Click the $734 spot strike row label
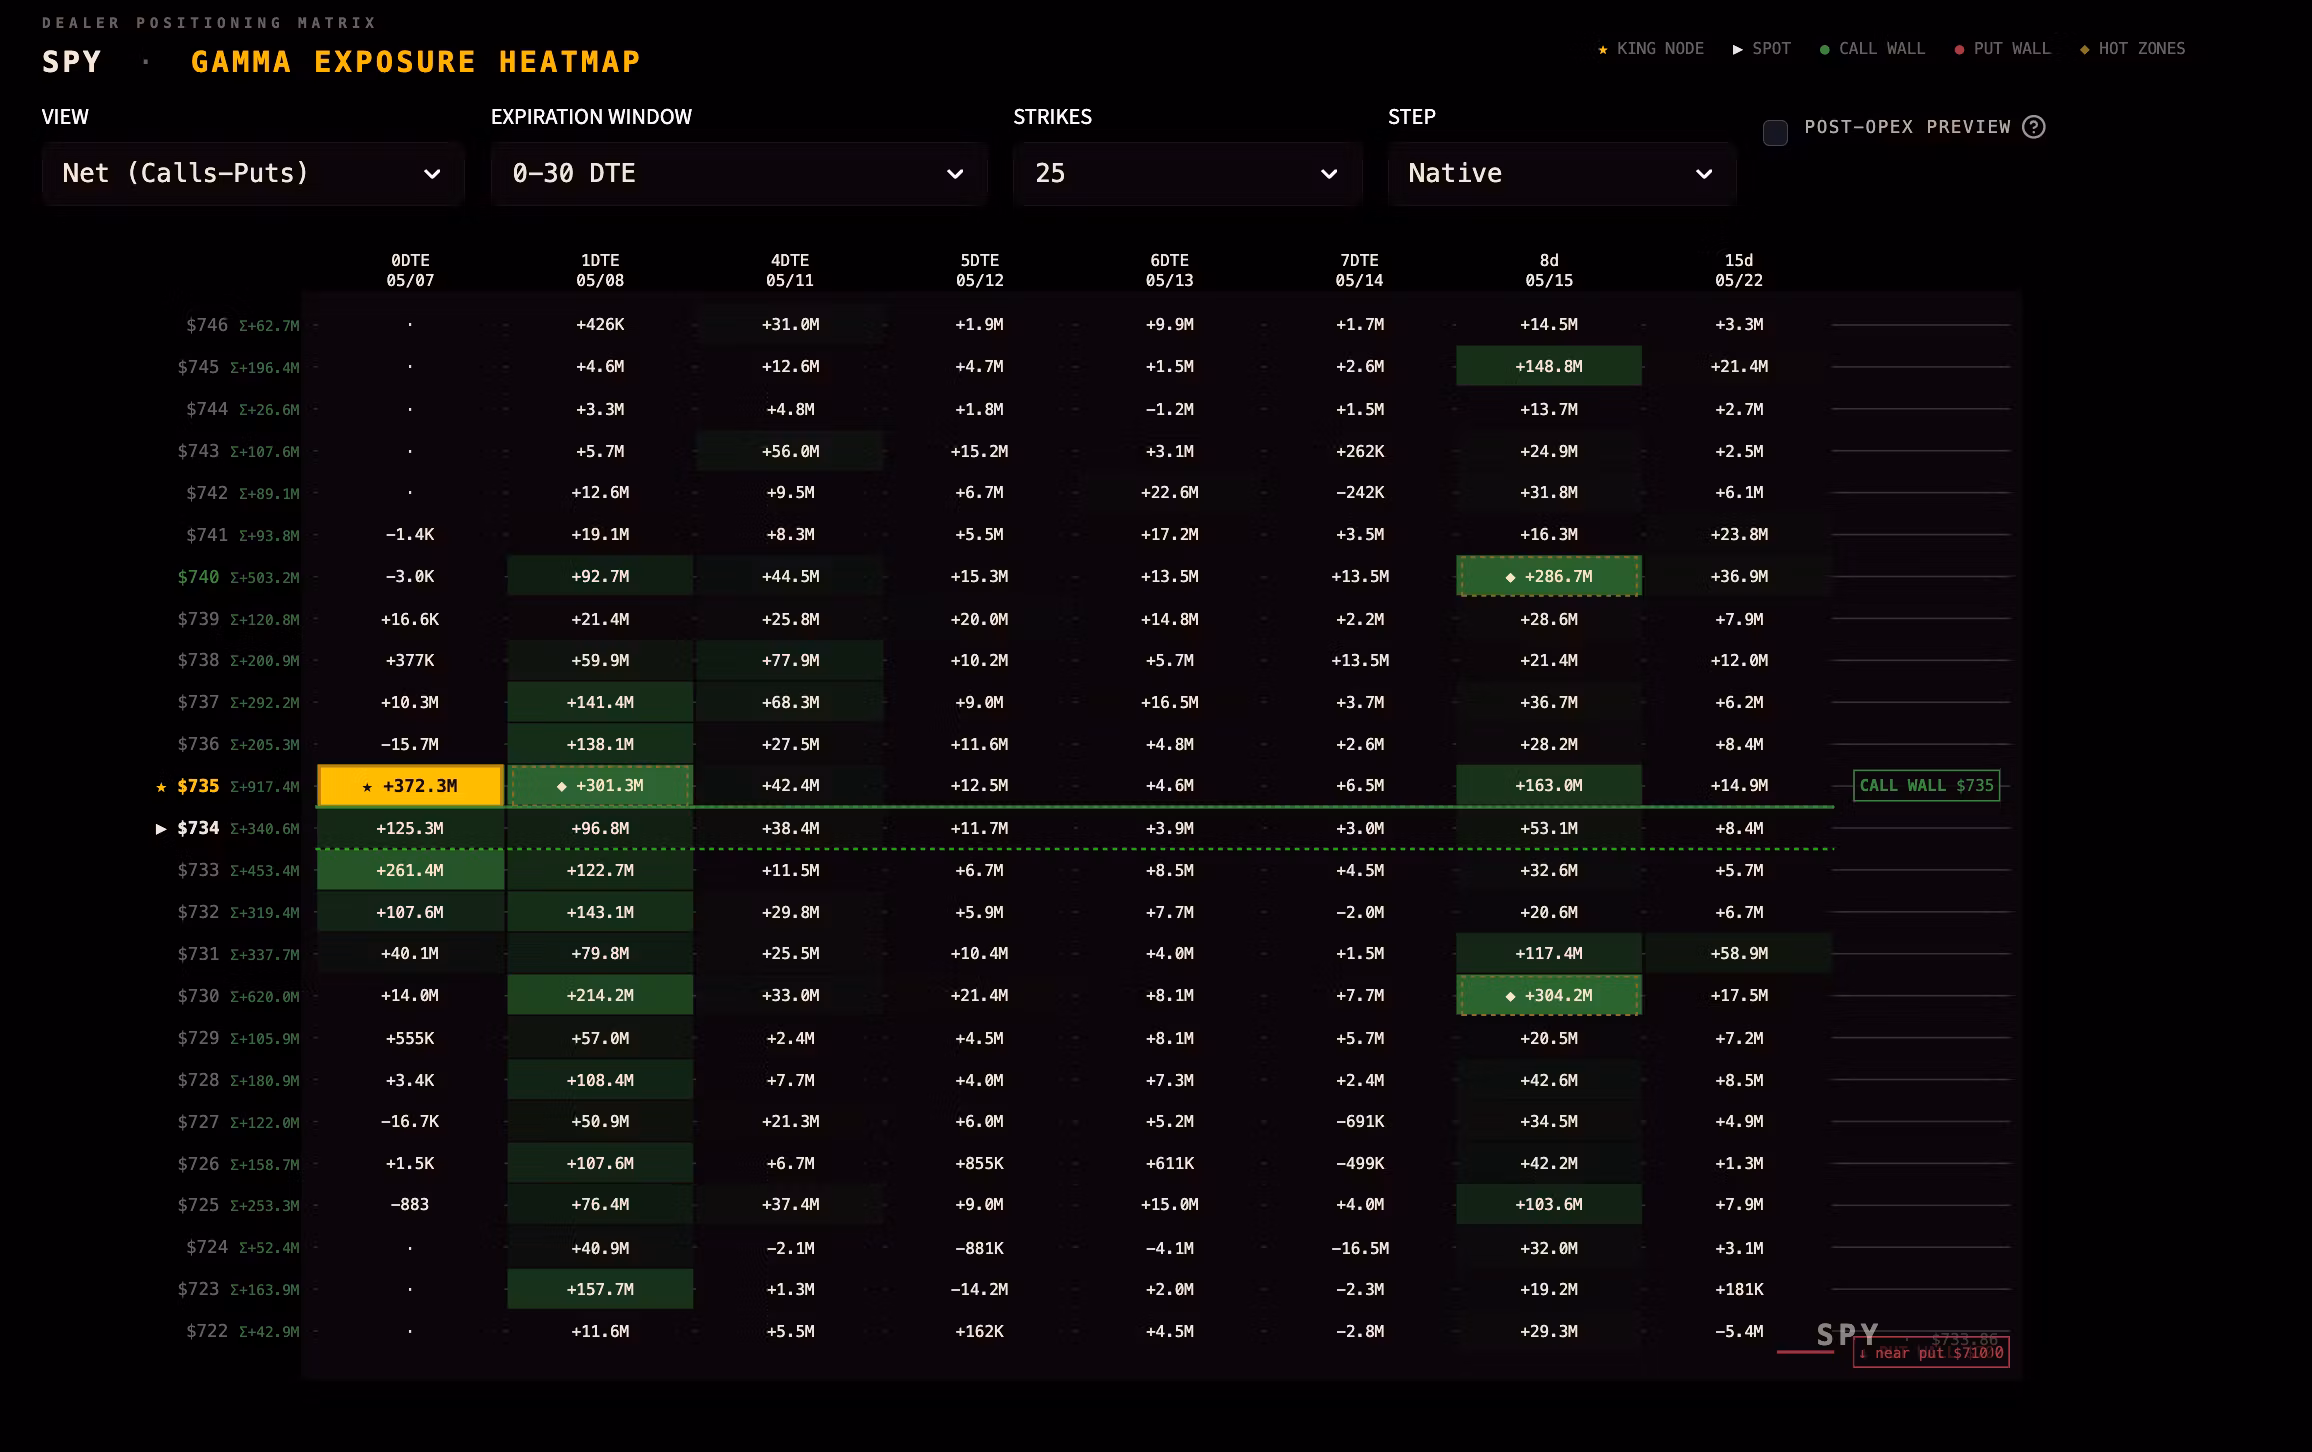The width and height of the screenshot is (2312, 1452). click(198, 828)
